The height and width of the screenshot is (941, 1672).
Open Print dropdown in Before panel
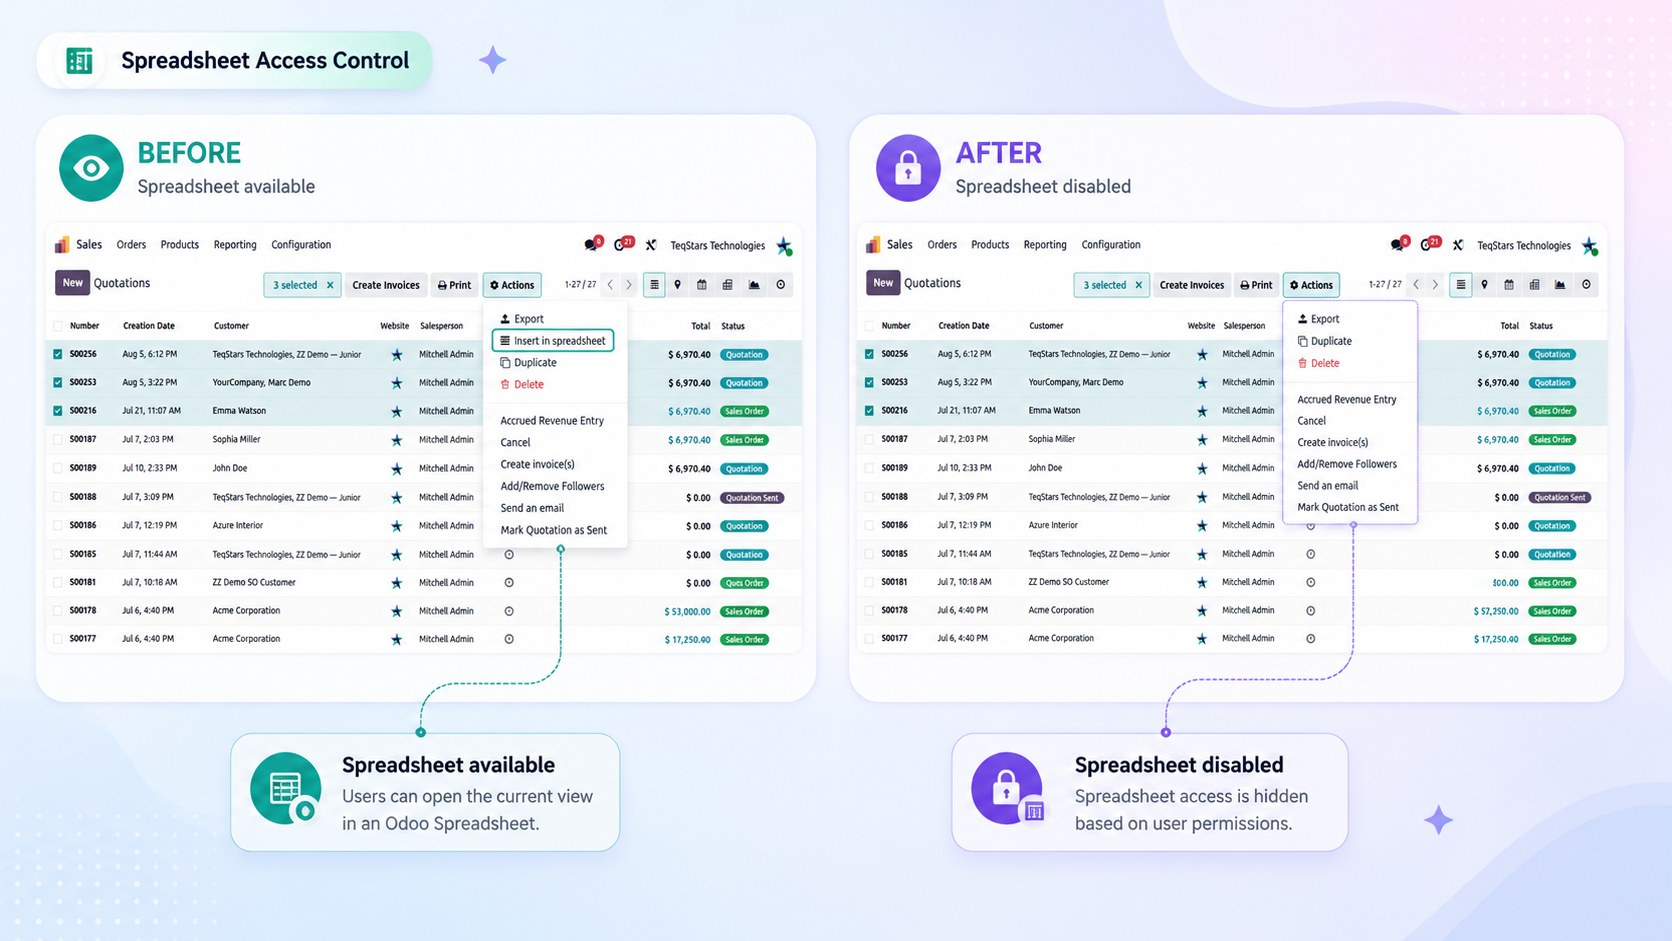pos(454,285)
